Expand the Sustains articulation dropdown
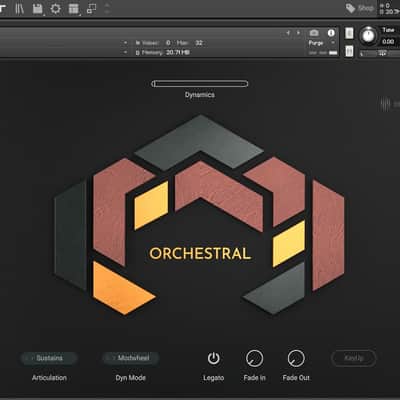This screenshot has height=400, width=400. click(x=49, y=358)
